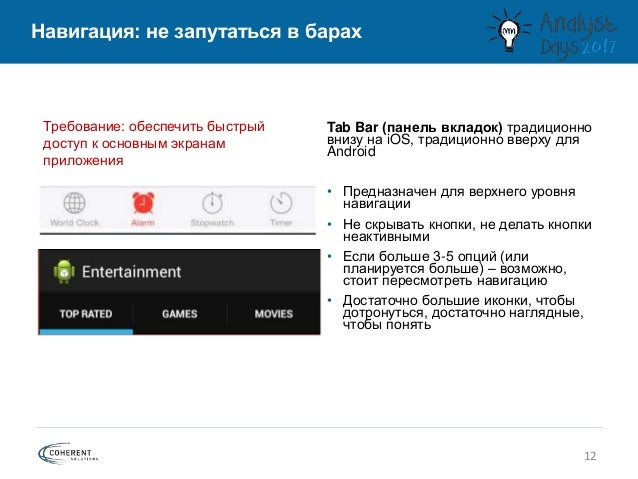
Task: Tap the Timer dial icon
Action: [281, 203]
